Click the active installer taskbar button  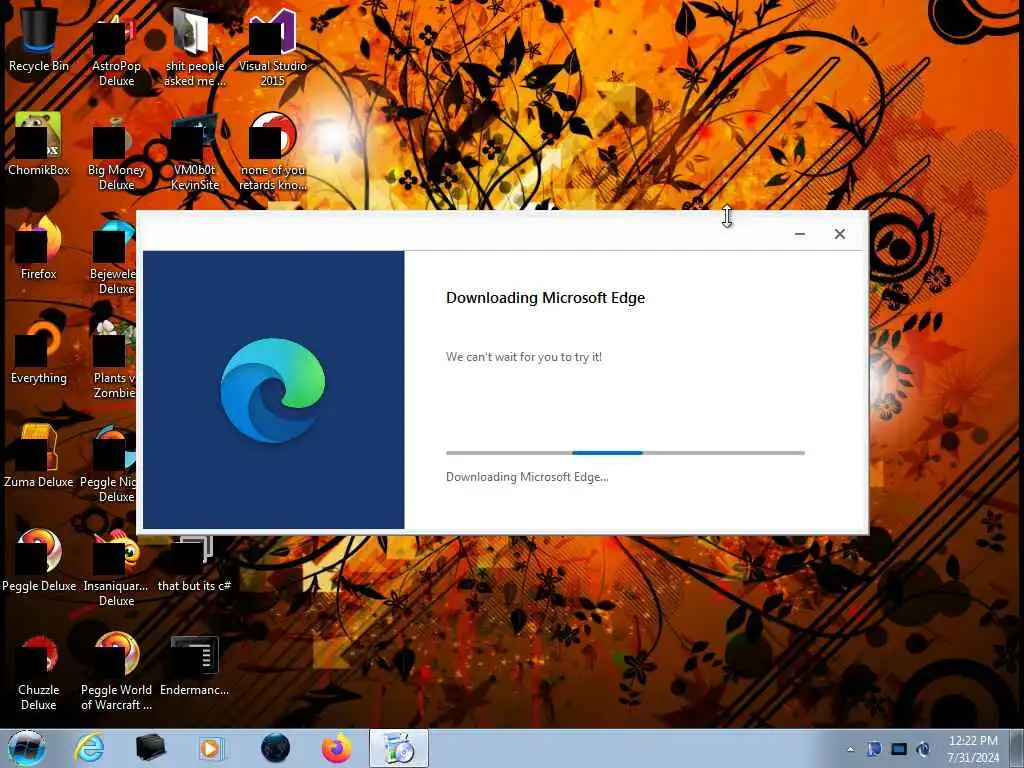pos(399,748)
